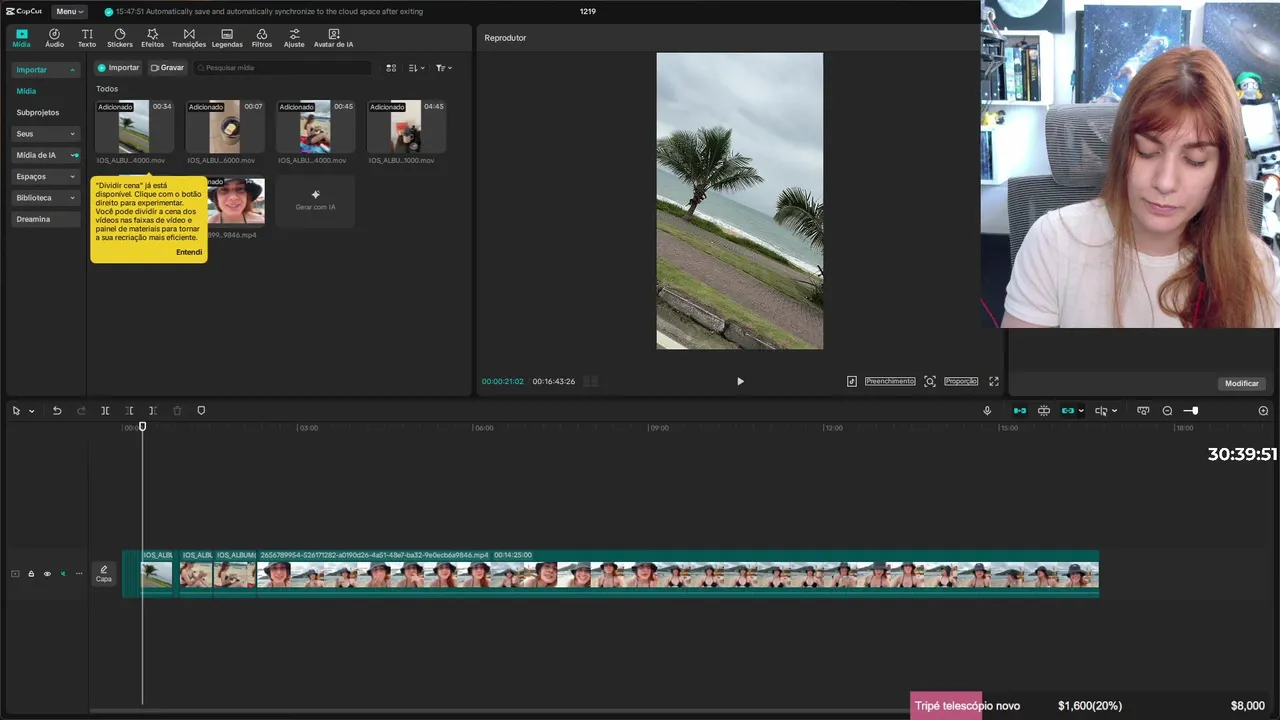This screenshot has width=1280, height=720.
Task: Delete right of playhead split tool
Action: (x=153, y=411)
